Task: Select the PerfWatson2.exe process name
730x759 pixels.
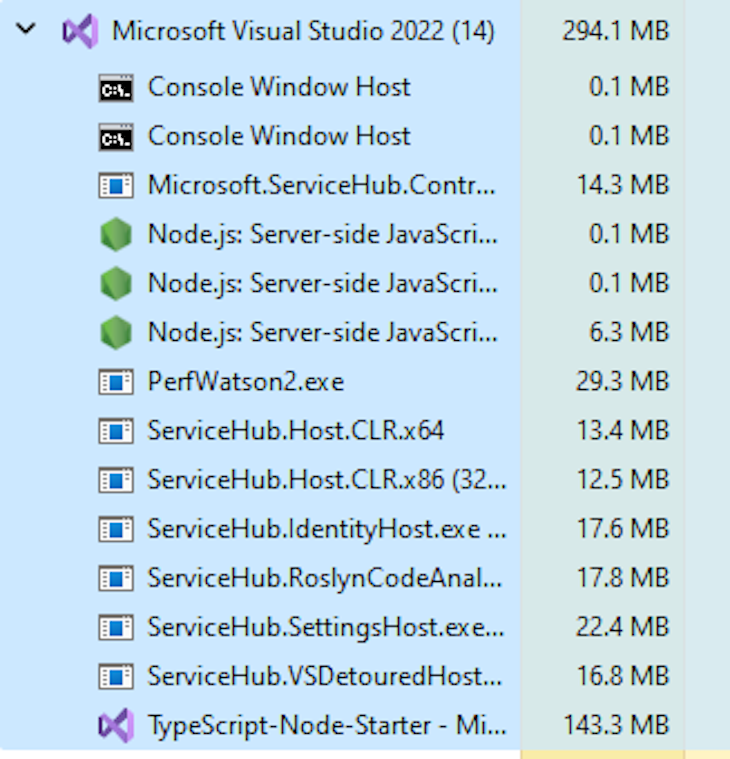Action: pyautogui.click(x=246, y=382)
